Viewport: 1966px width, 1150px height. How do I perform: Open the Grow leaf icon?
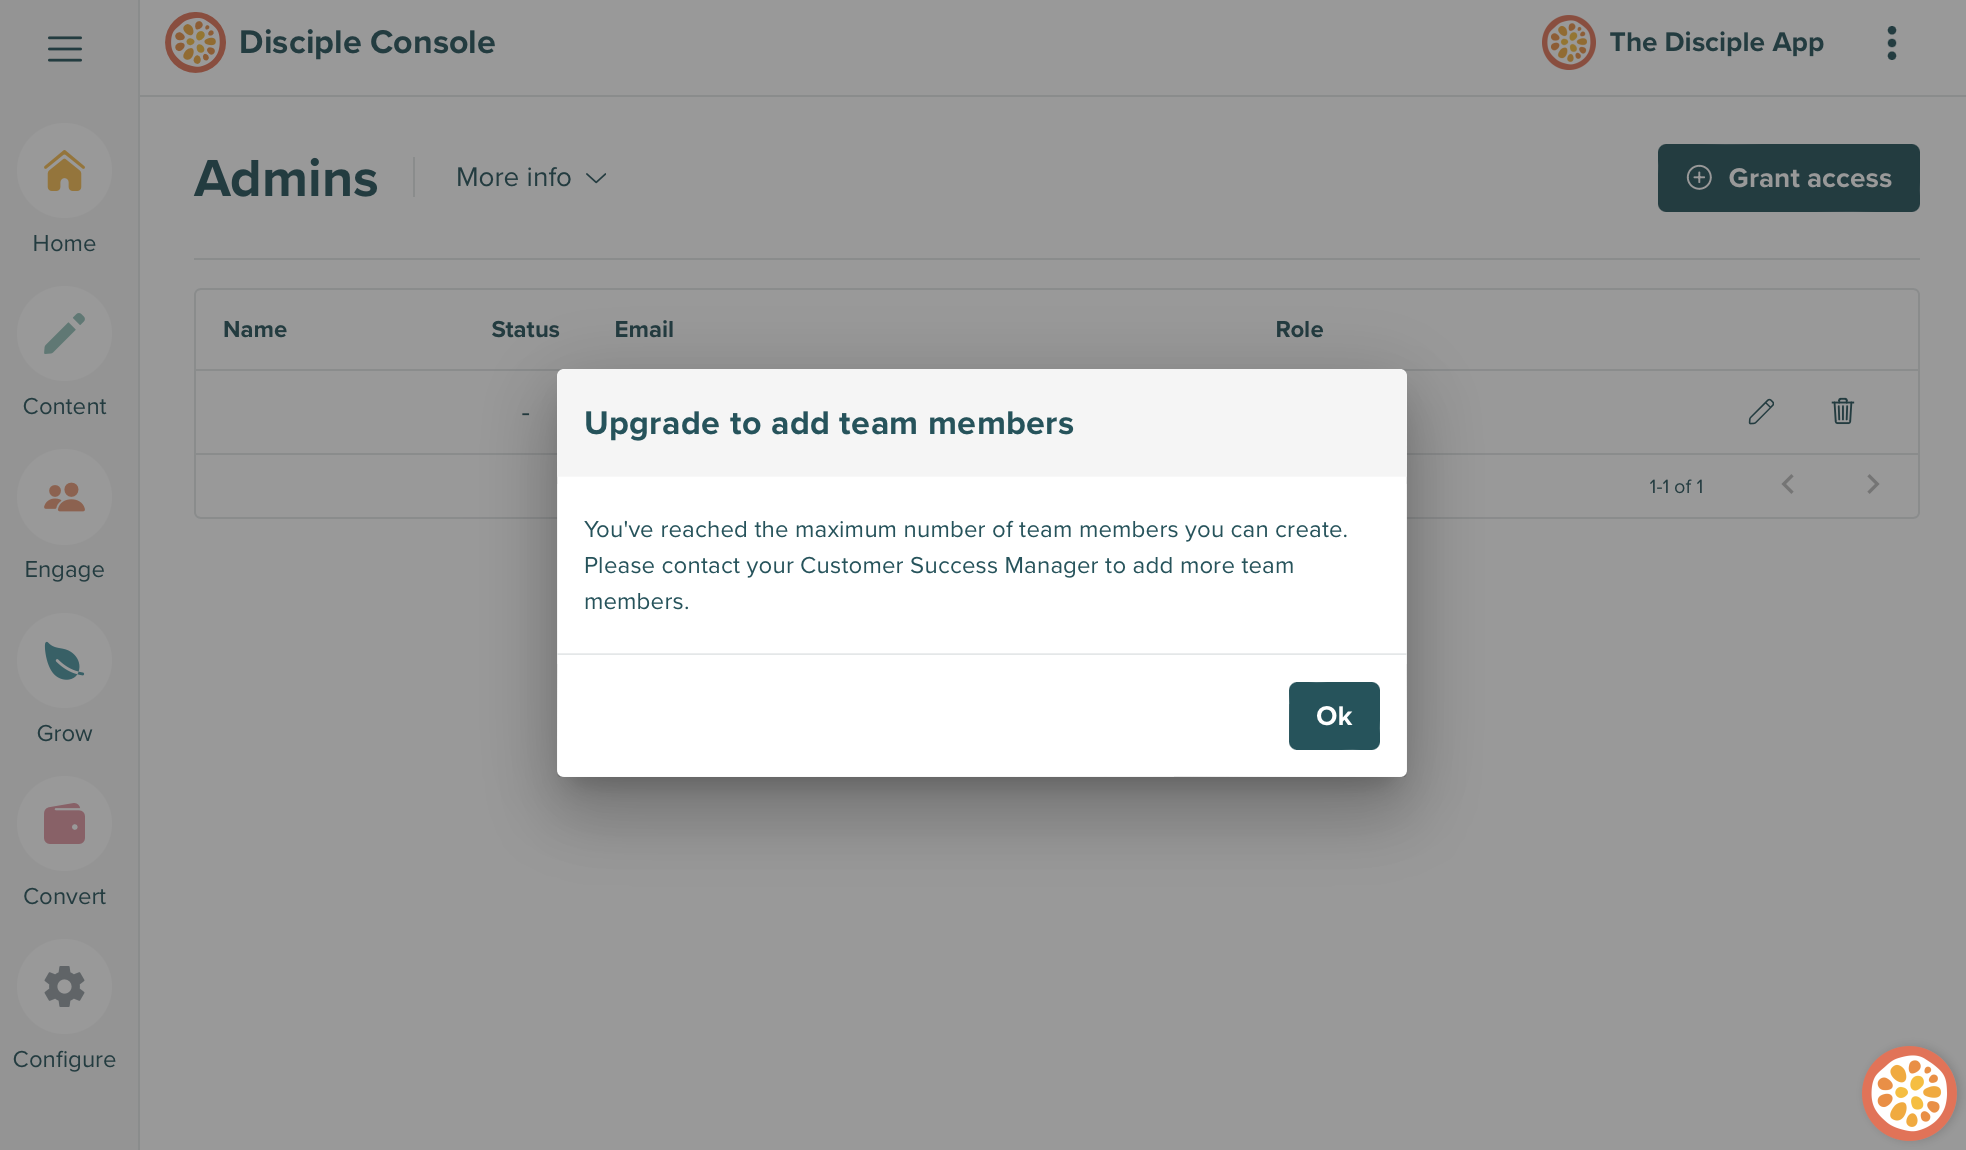click(x=64, y=661)
